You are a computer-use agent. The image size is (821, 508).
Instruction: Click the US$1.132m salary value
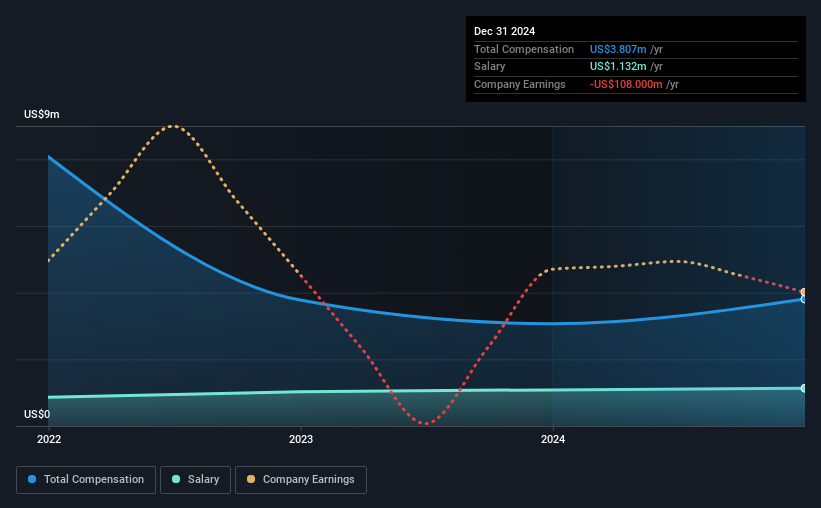pos(618,67)
